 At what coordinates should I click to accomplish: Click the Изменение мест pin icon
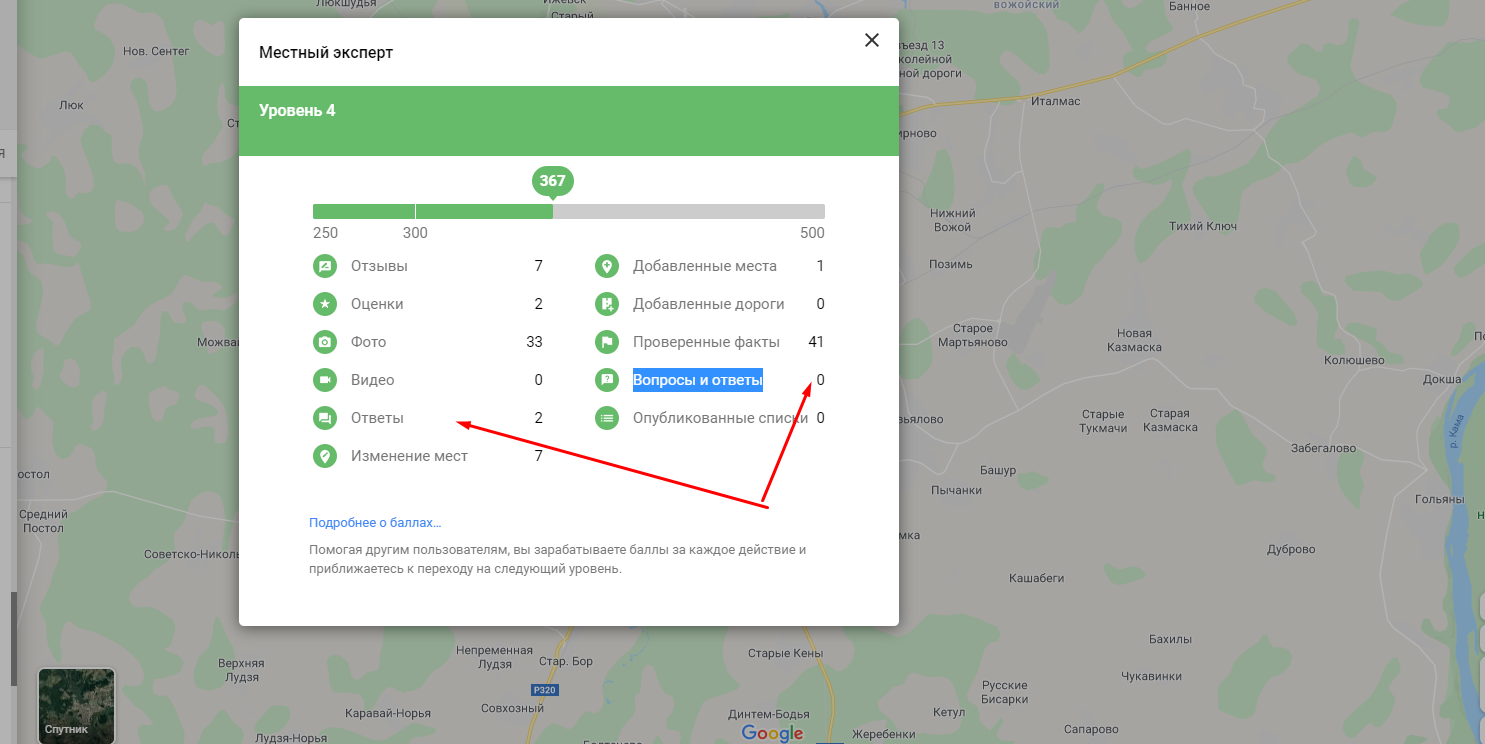324,456
